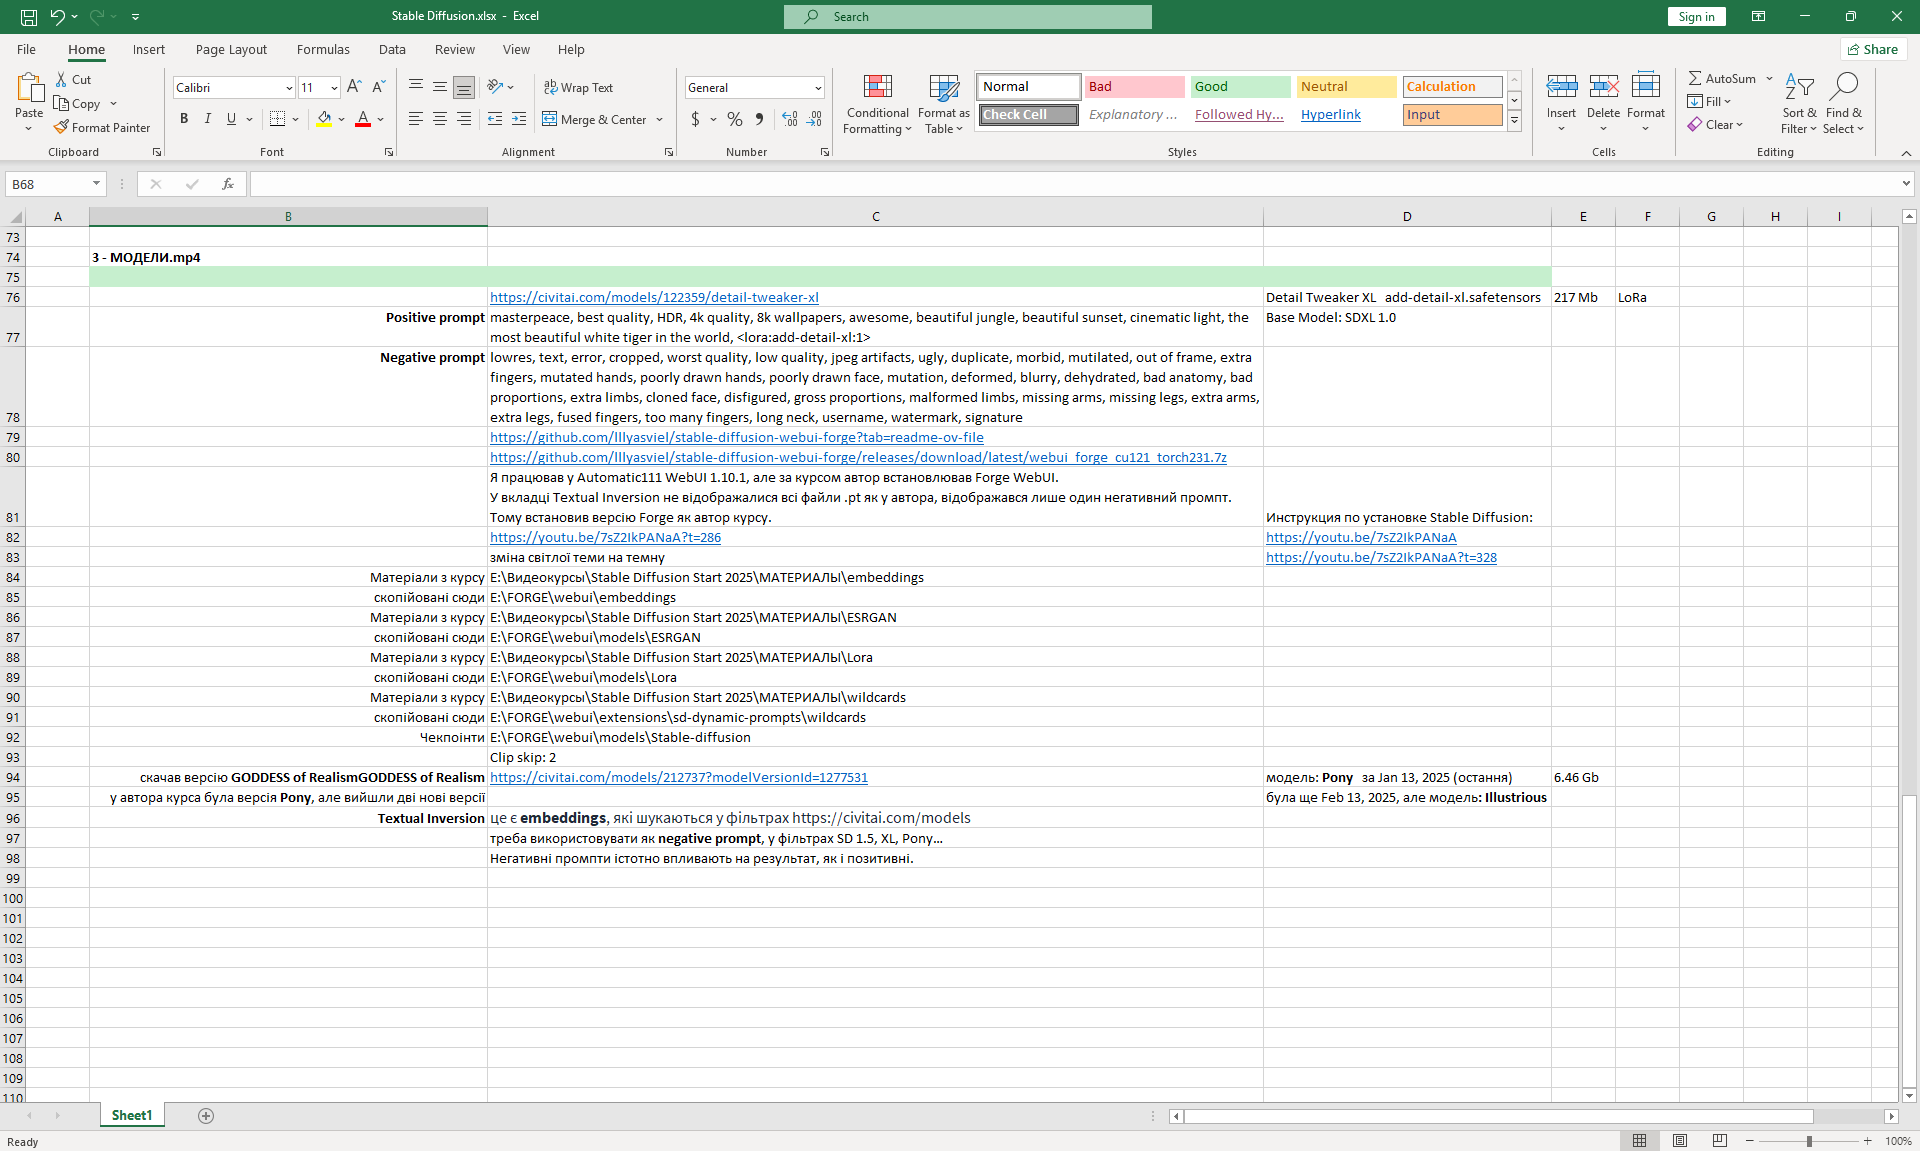Open the Formulas ribbon tab
This screenshot has height=1151, width=1920.
tap(323, 49)
